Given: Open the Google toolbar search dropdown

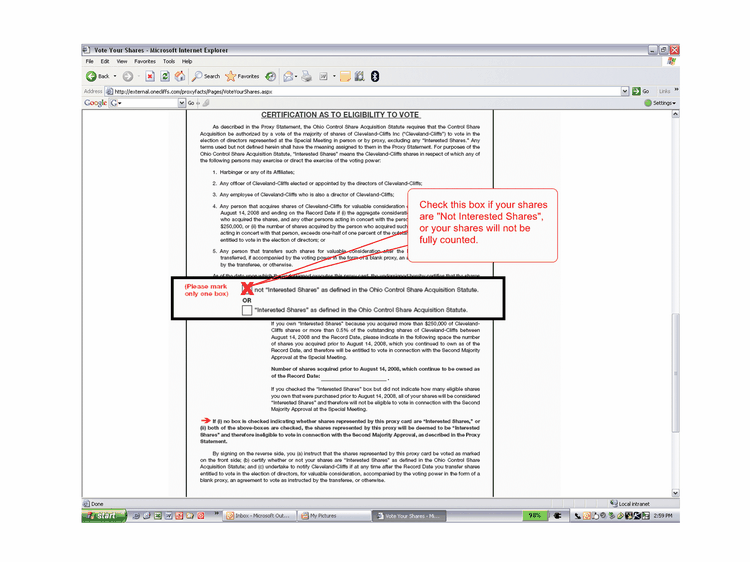Looking at the screenshot, I should (180, 103).
